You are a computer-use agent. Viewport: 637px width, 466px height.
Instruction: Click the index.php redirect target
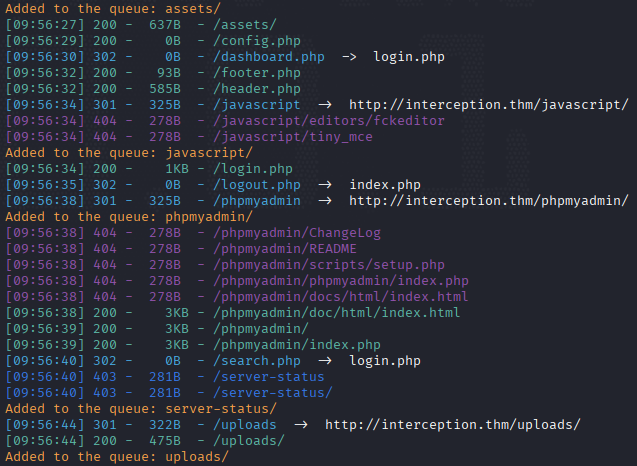(x=385, y=185)
